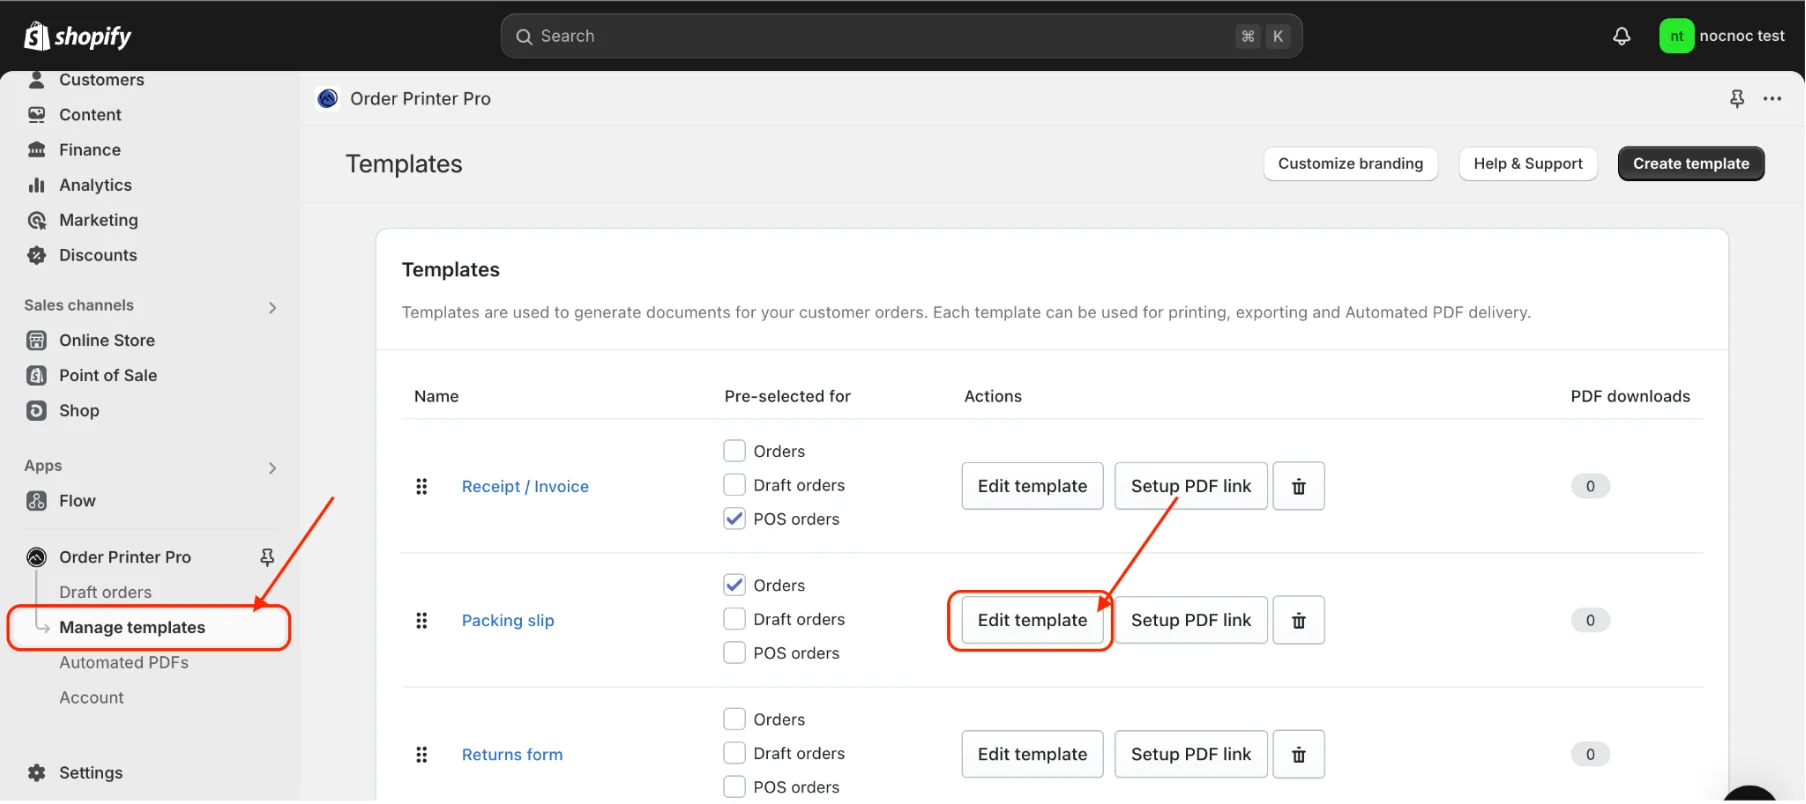Setup PDF link for Returns form
Viewport: 1806px width, 804px height.
[1191, 754]
